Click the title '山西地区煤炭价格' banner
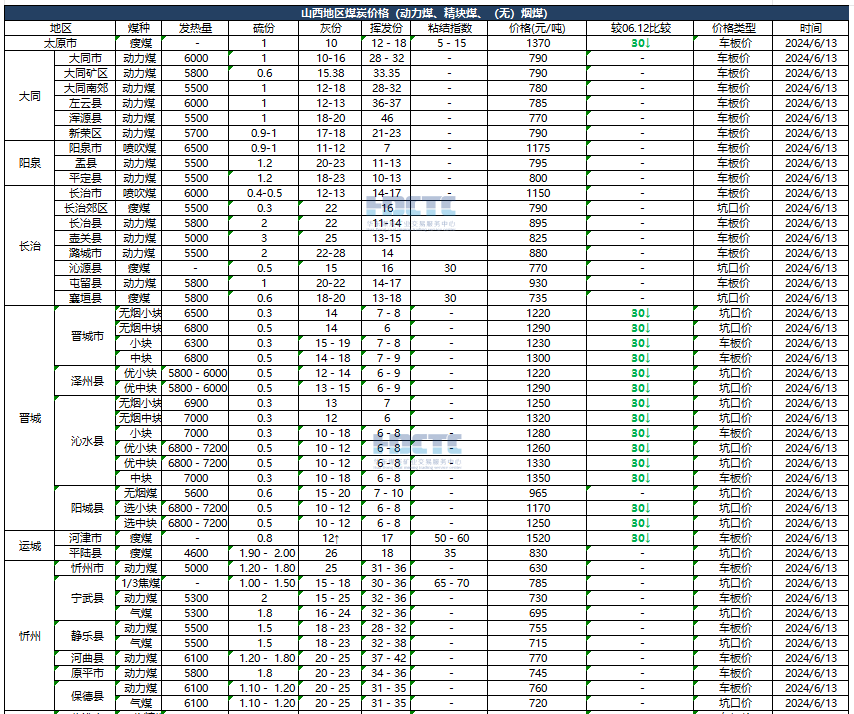Viewport: 854px width, 714px height. click(426, 13)
